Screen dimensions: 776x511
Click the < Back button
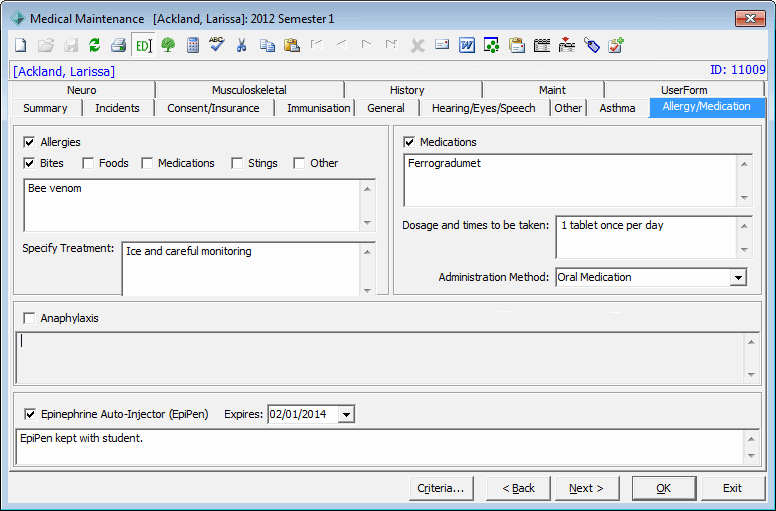click(x=518, y=489)
